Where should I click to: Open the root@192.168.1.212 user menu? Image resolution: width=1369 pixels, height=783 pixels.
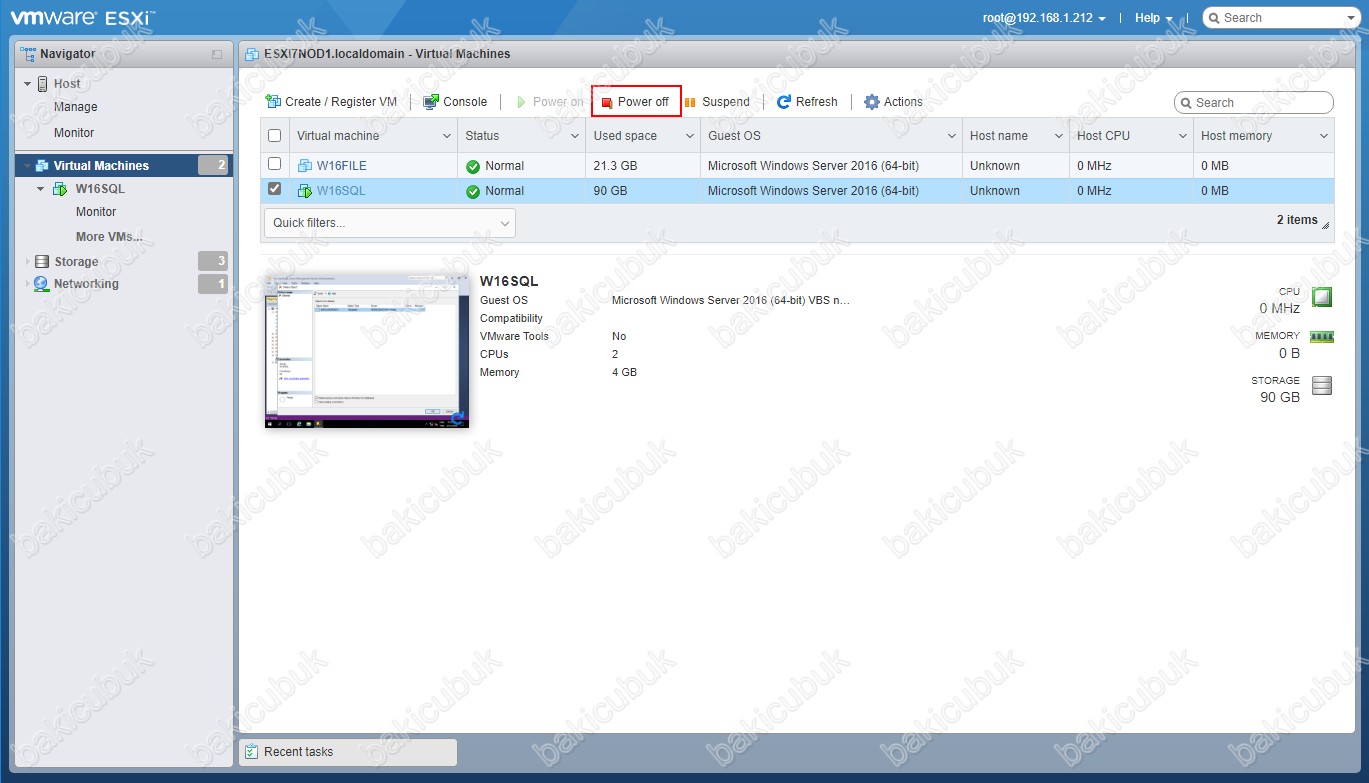click(x=1045, y=18)
